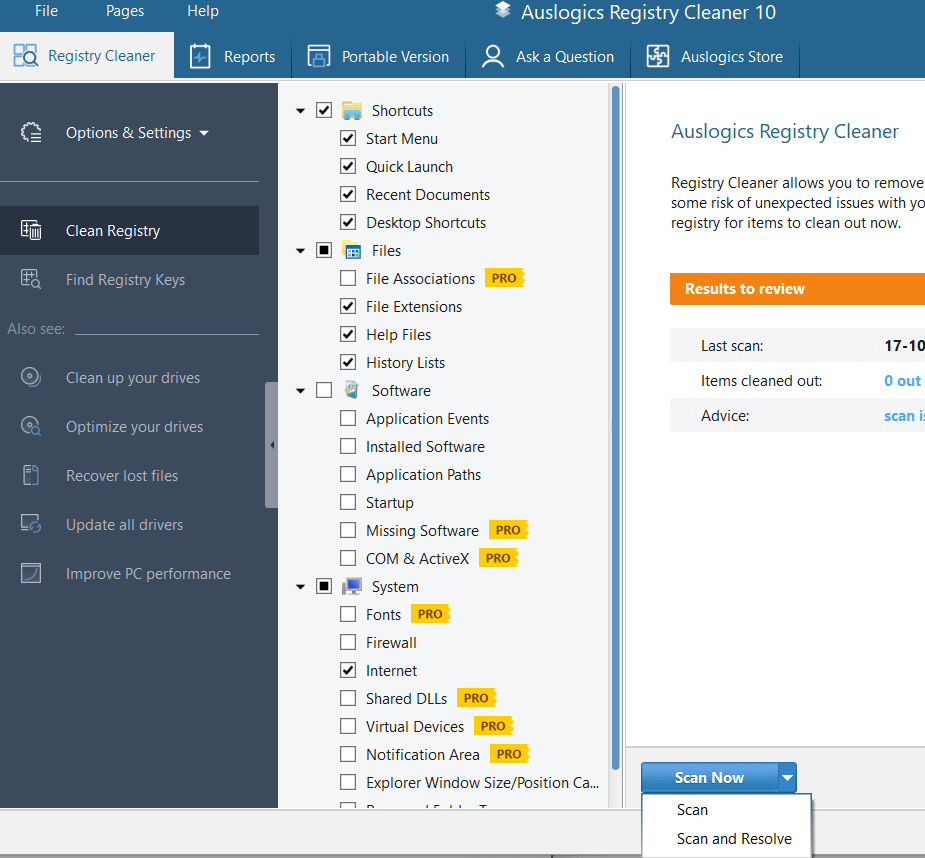Click the Reports tab icon
The width and height of the screenshot is (925, 858).
click(x=200, y=57)
